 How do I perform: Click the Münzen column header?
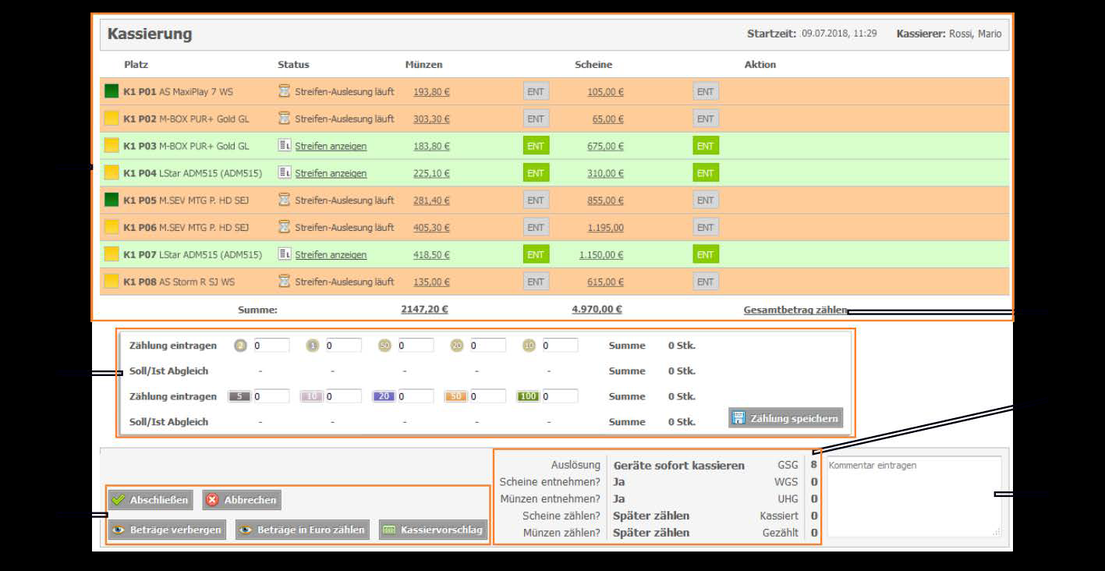point(424,65)
